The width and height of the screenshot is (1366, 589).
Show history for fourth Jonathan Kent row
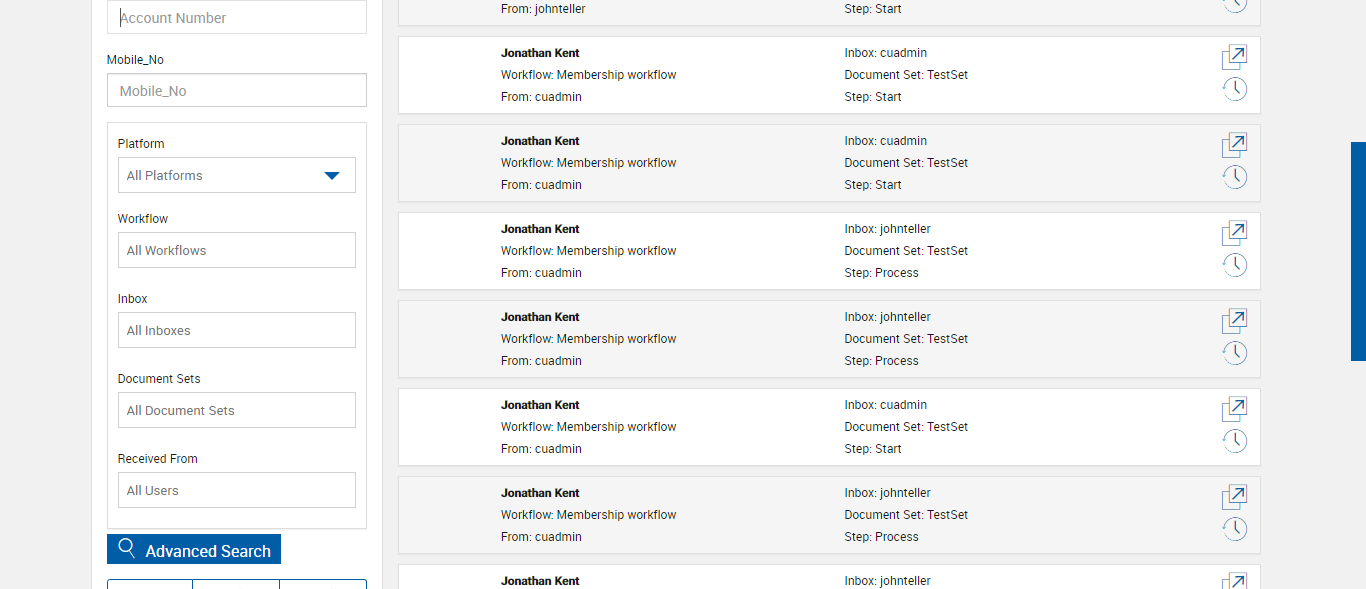[x=1235, y=353]
